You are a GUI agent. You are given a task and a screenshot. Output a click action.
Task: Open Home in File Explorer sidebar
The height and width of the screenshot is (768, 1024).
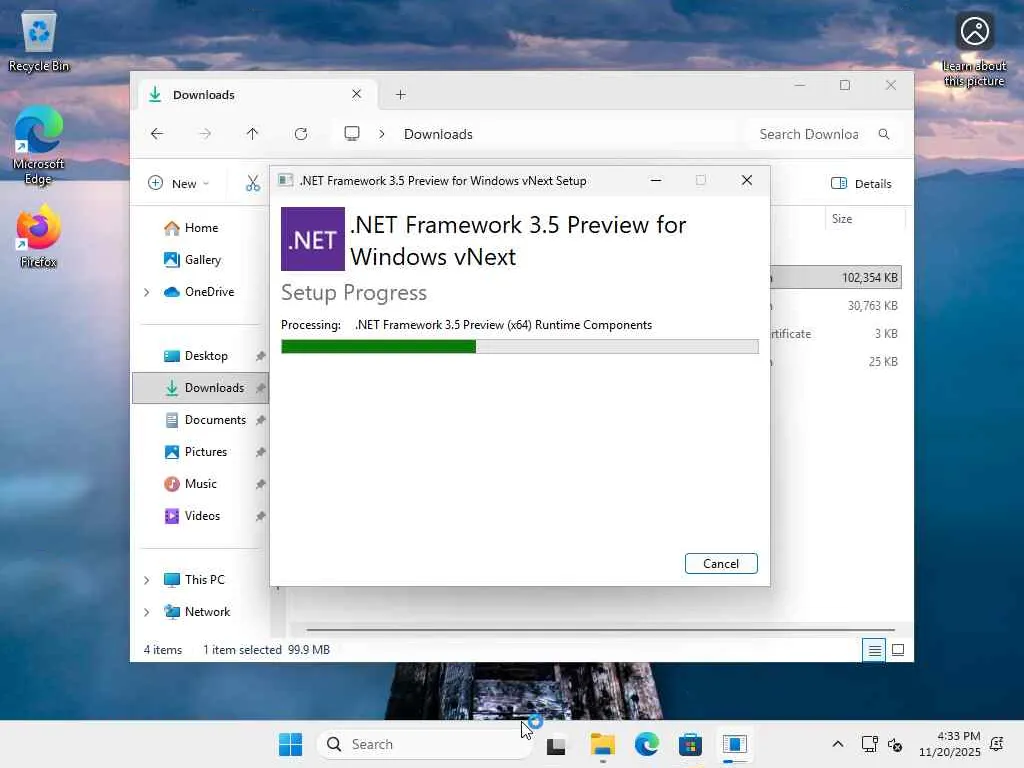201,228
